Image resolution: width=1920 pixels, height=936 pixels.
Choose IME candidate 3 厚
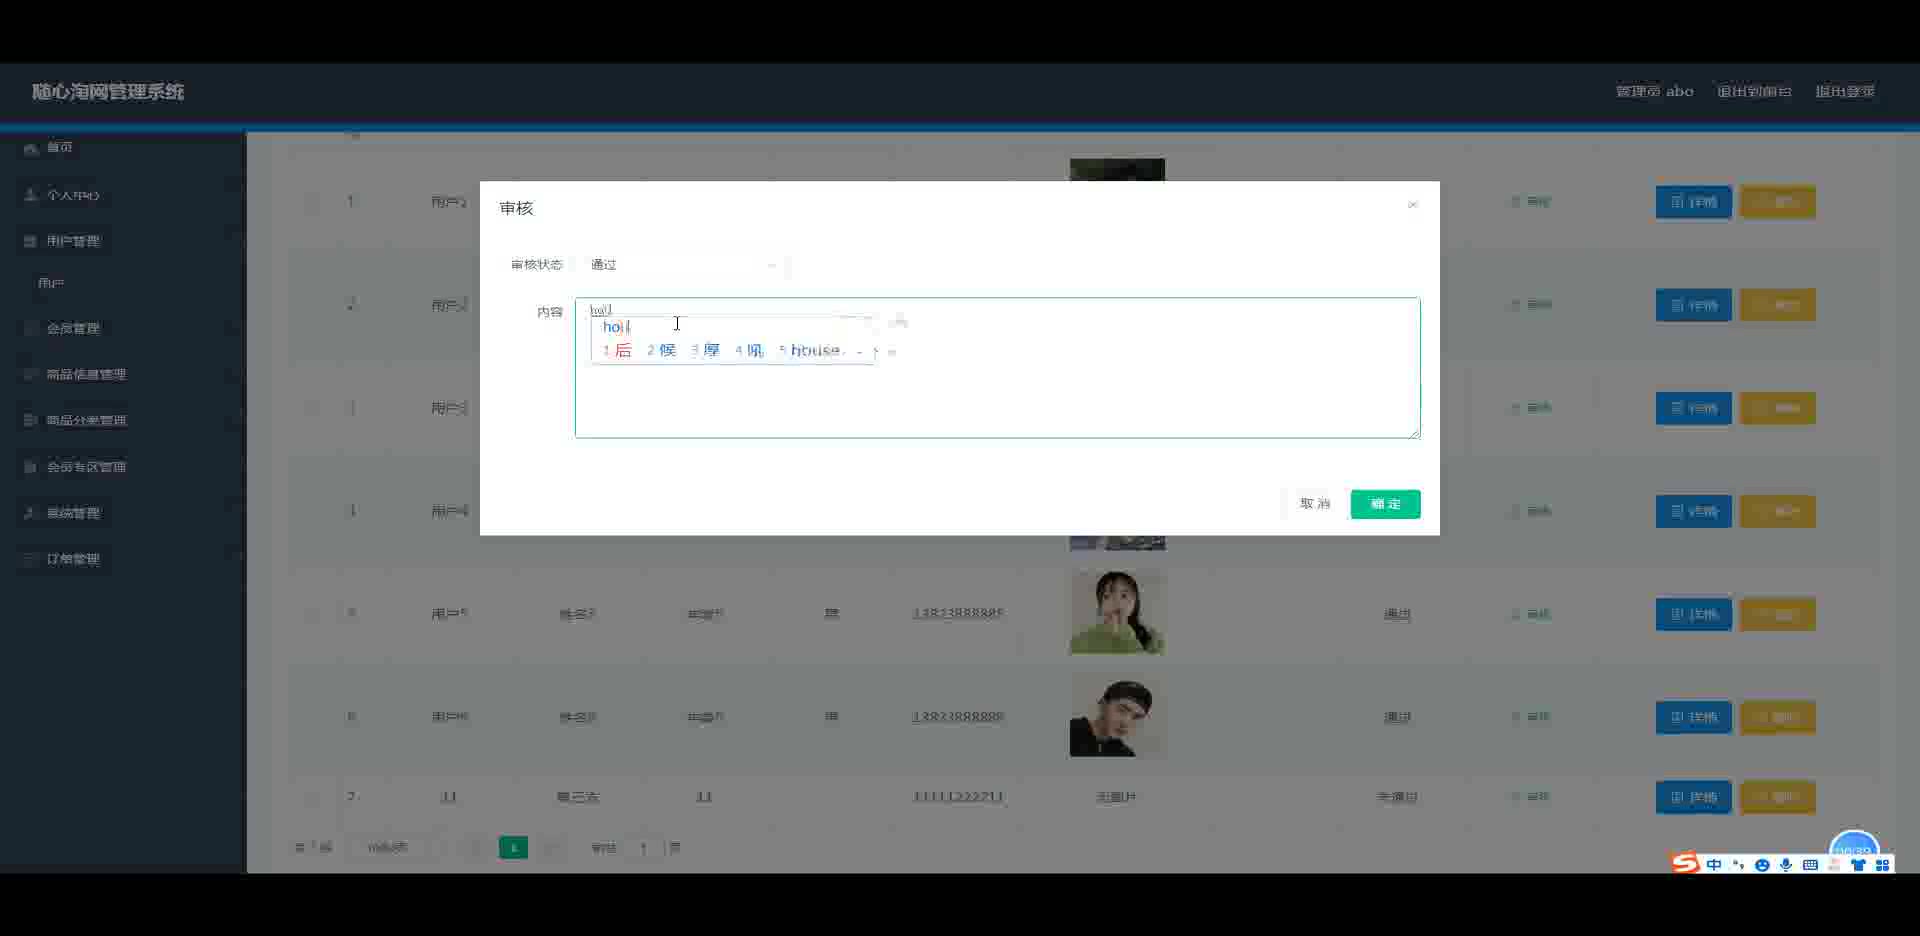(705, 350)
